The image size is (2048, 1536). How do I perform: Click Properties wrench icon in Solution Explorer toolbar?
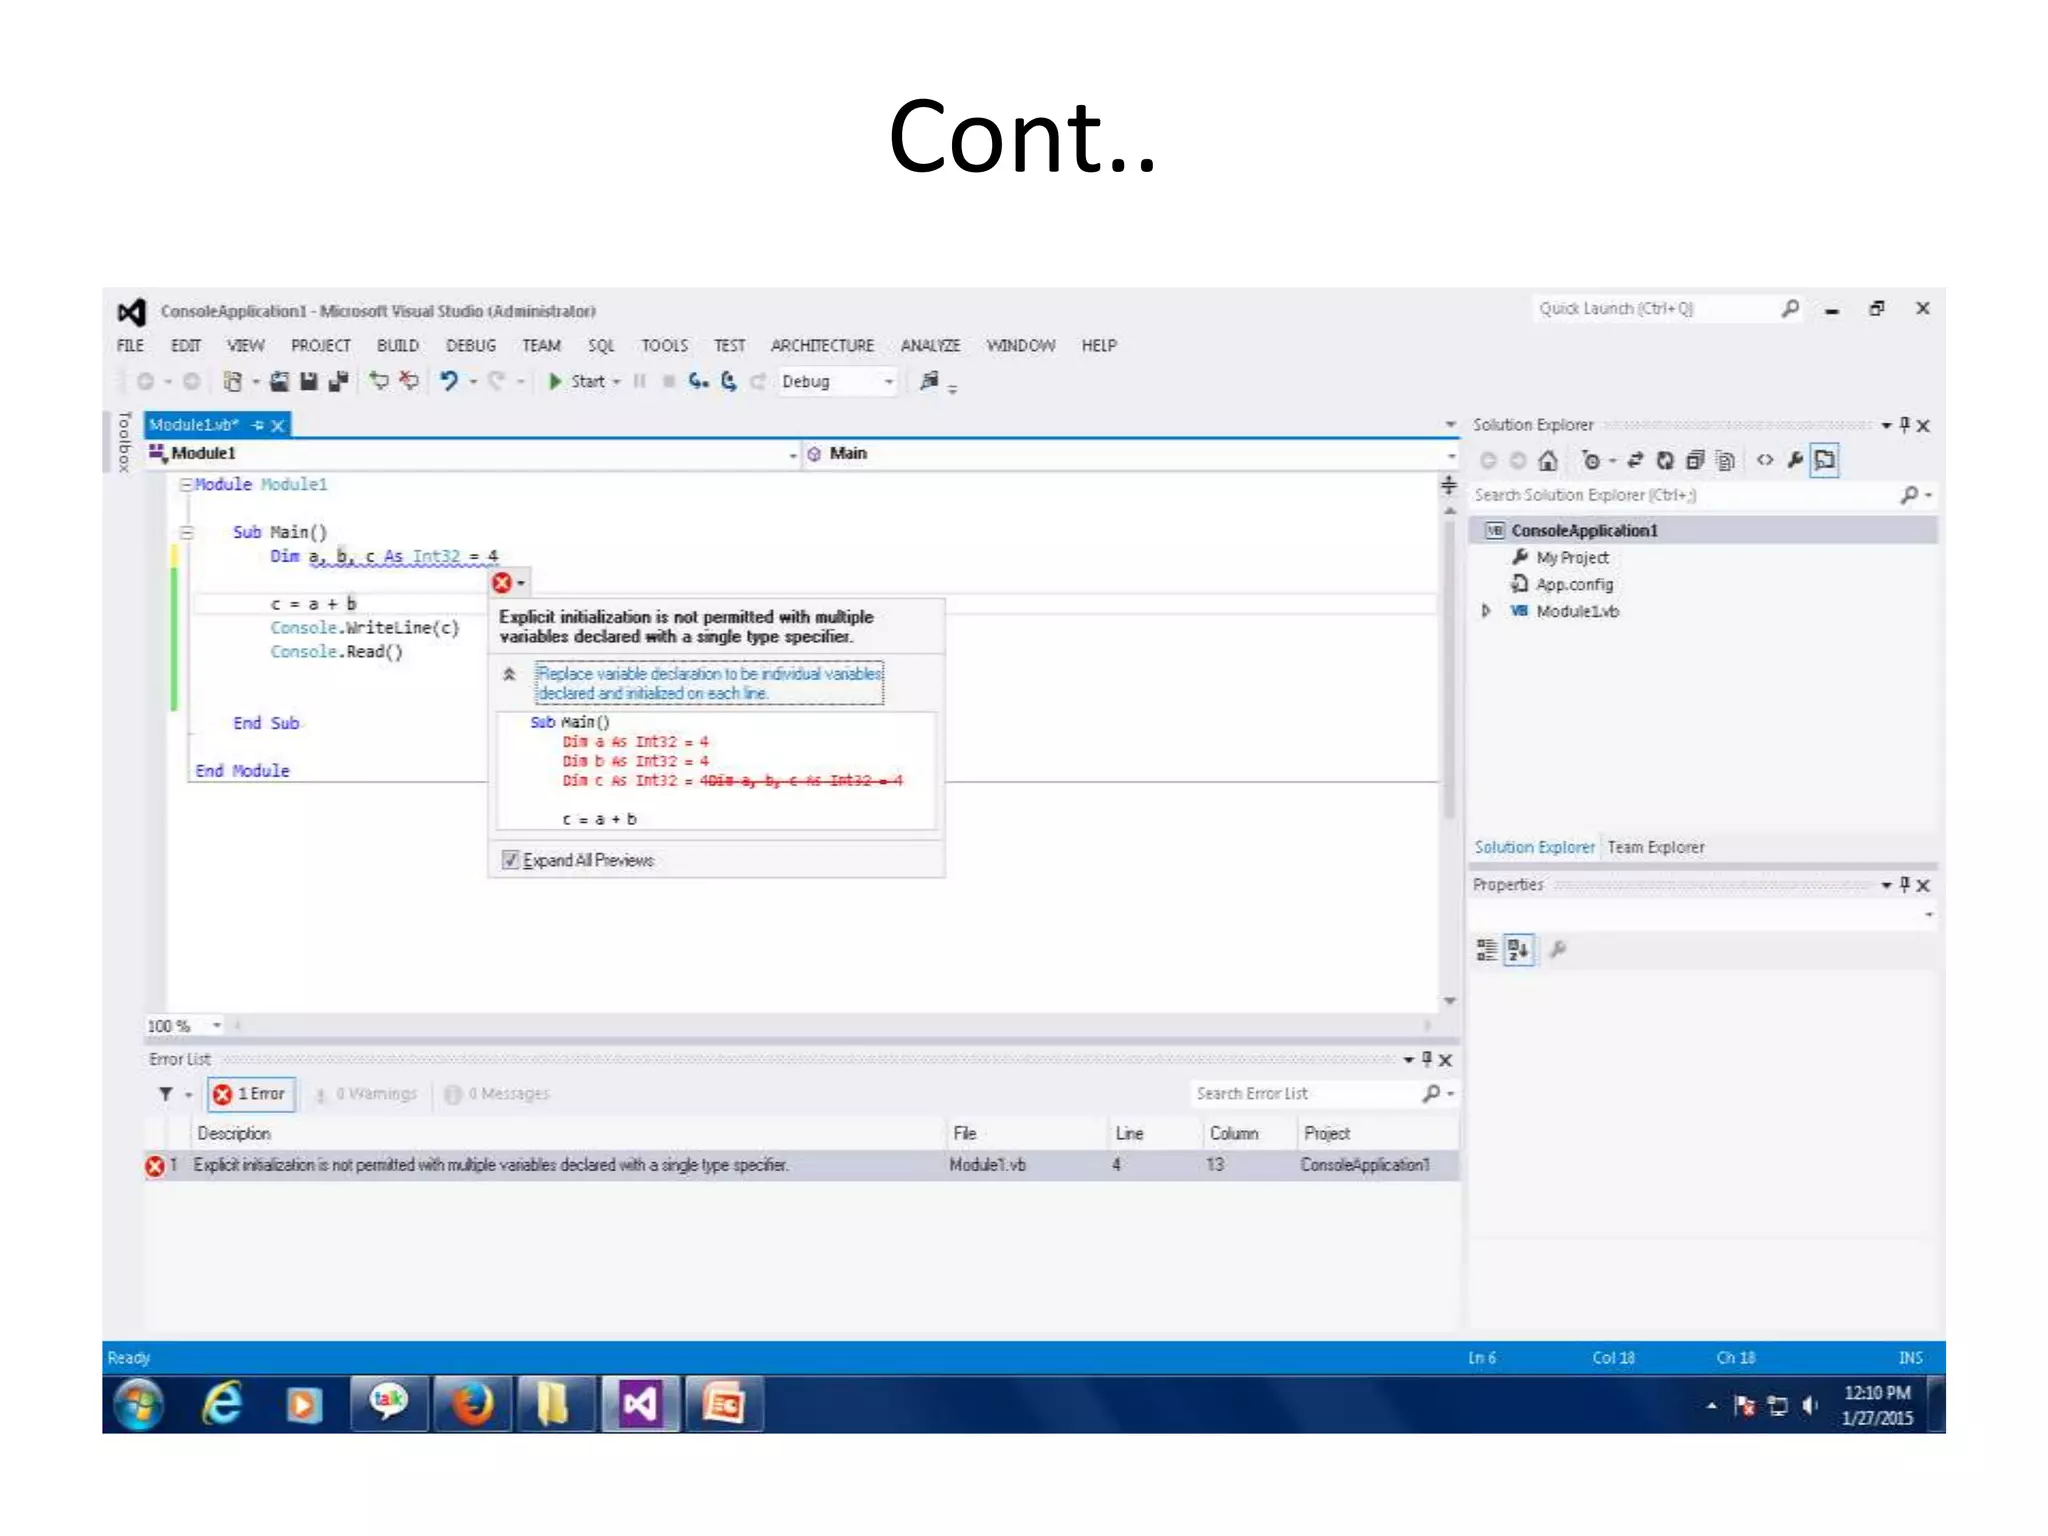[1795, 460]
